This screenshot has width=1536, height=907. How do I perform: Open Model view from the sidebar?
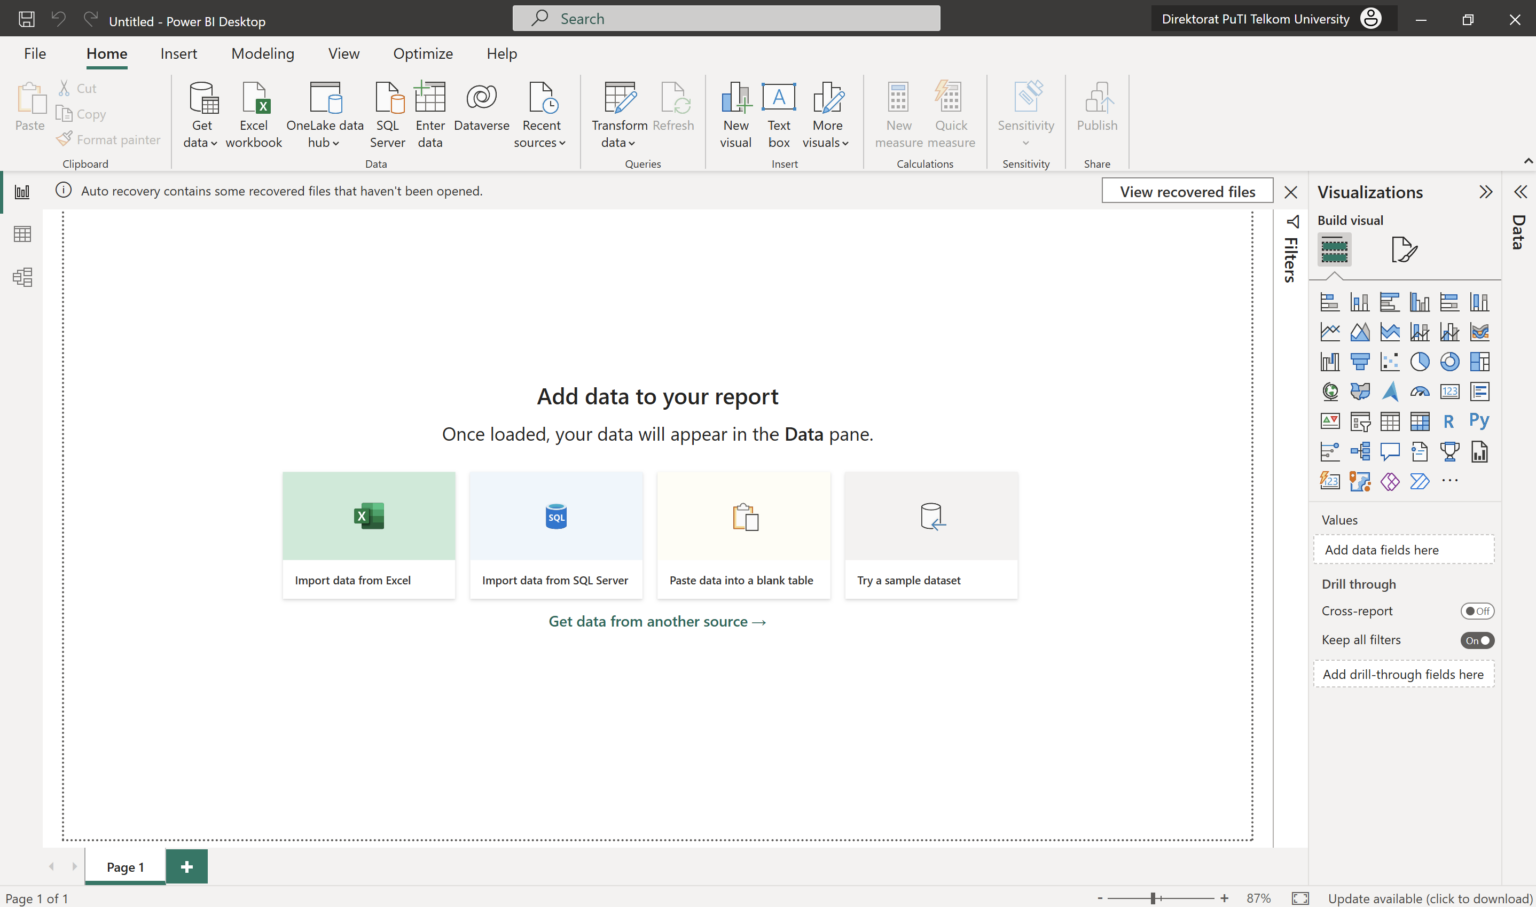coord(22,277)
